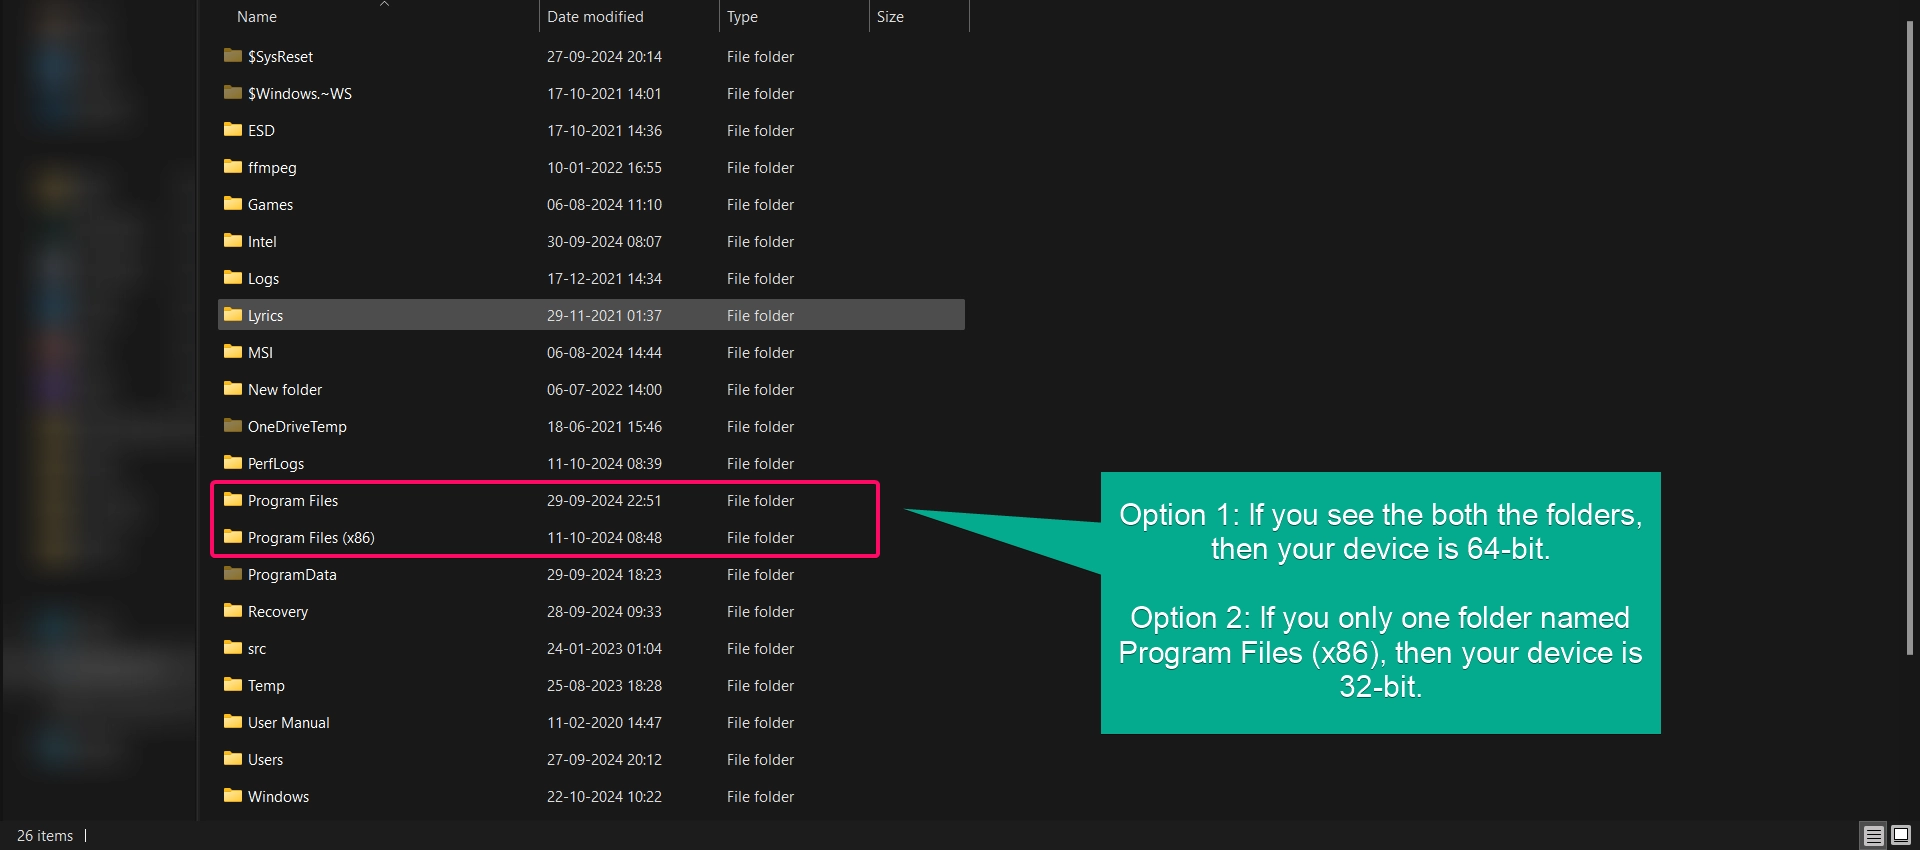This screenshot has width=1920, height=850.
Task: Click the Logs folder icon
Action: tap(233, 277)
